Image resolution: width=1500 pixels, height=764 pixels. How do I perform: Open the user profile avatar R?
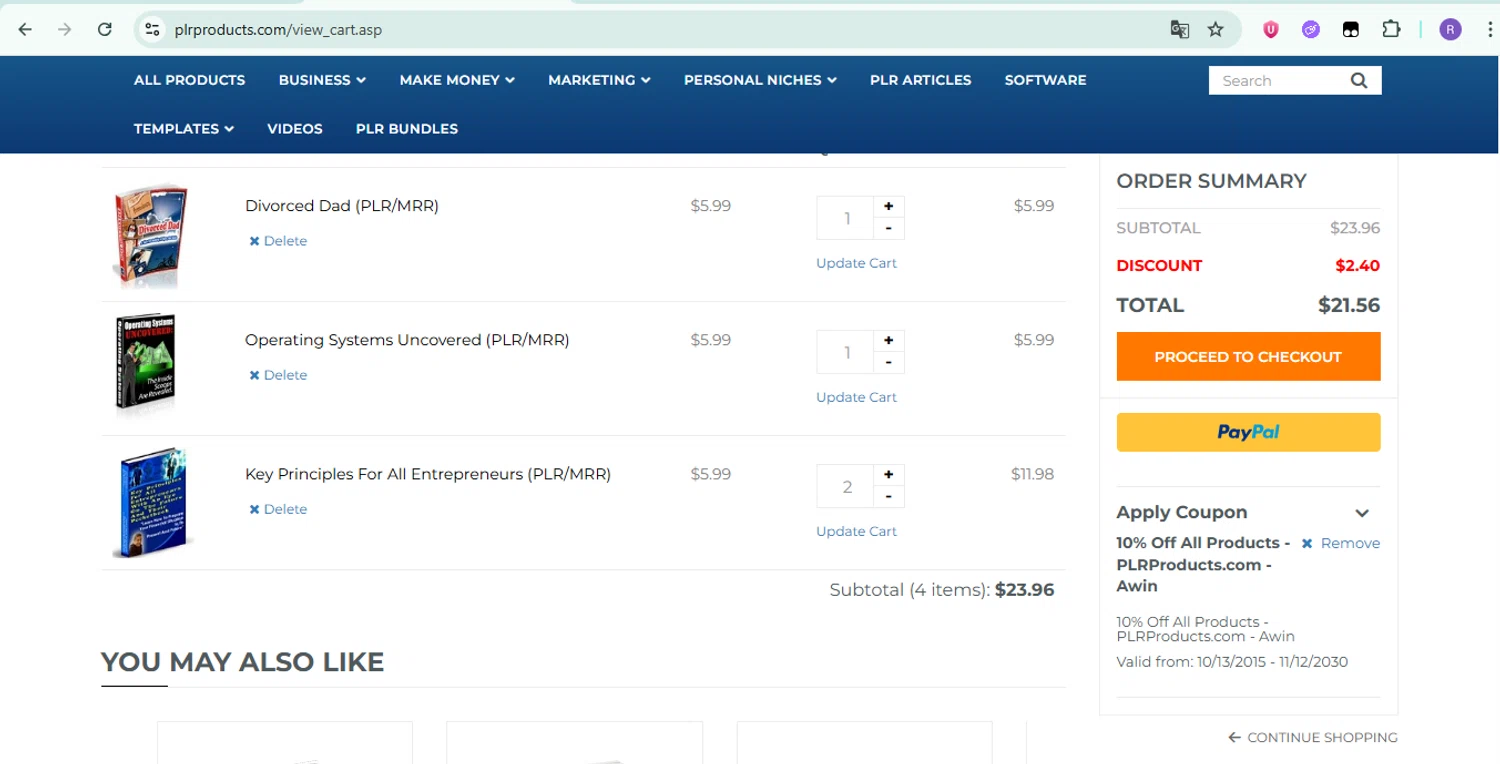[x=1450, y=29]
